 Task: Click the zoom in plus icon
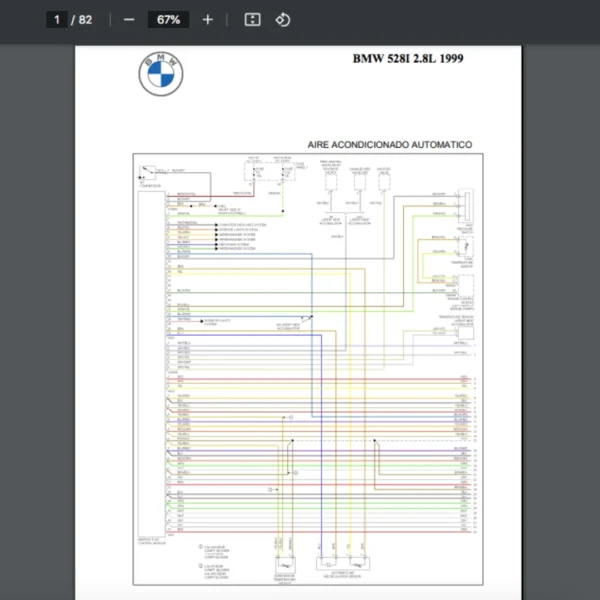click(x=207, y=20)
